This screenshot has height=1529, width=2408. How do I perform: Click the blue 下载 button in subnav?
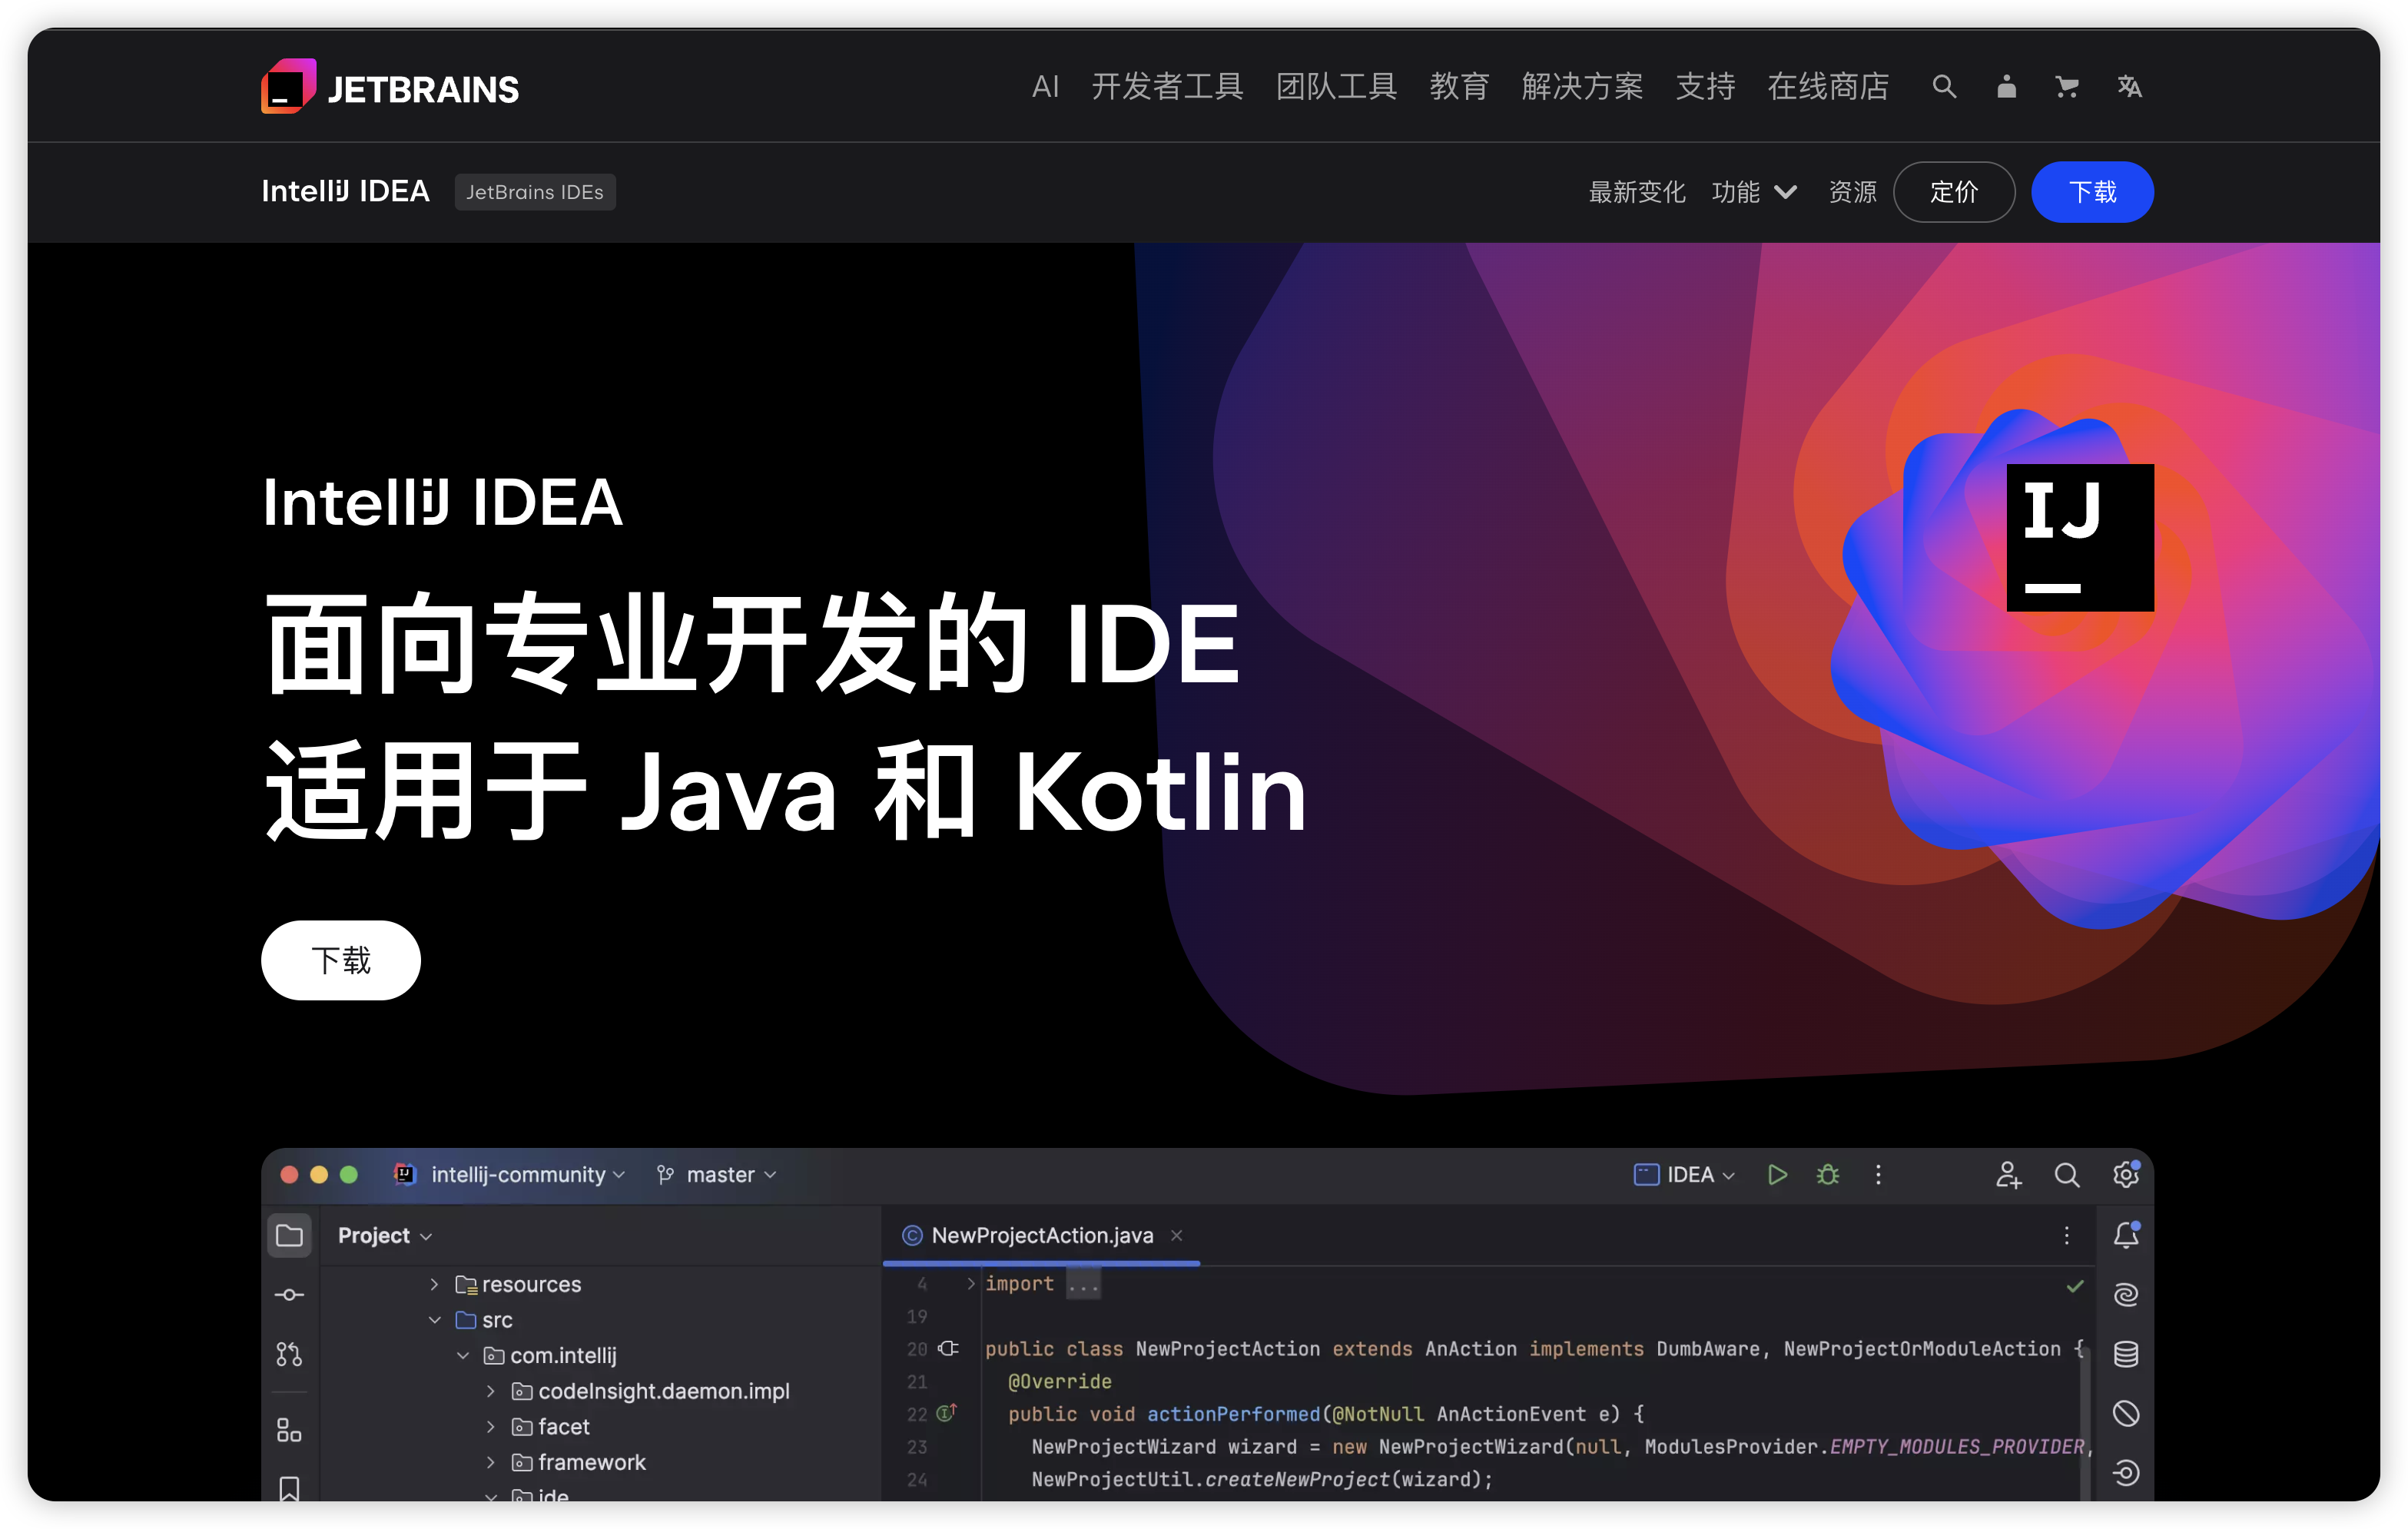pyautogui.click(x=2092, y=192)
